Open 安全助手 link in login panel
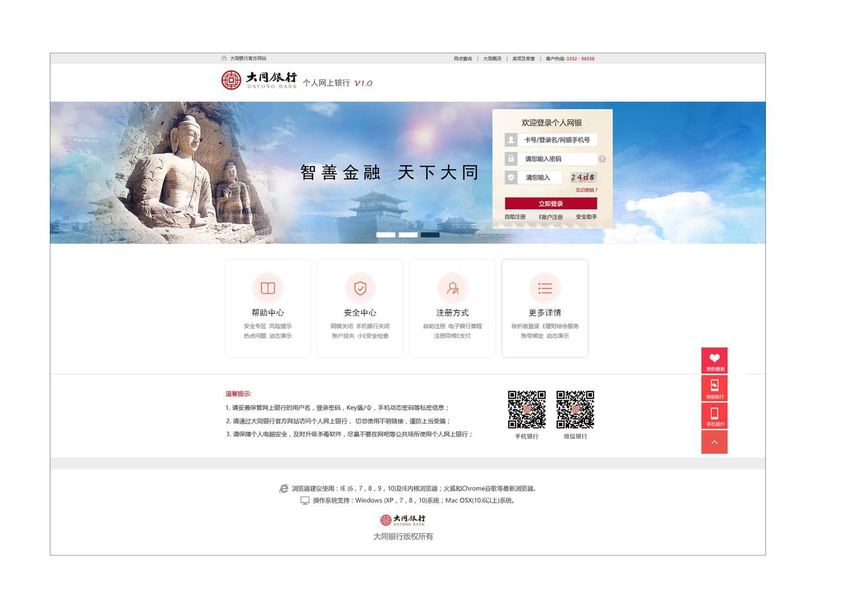Image resolution: width=849 pixels, height=600 pixels. [x=586, y=217]
